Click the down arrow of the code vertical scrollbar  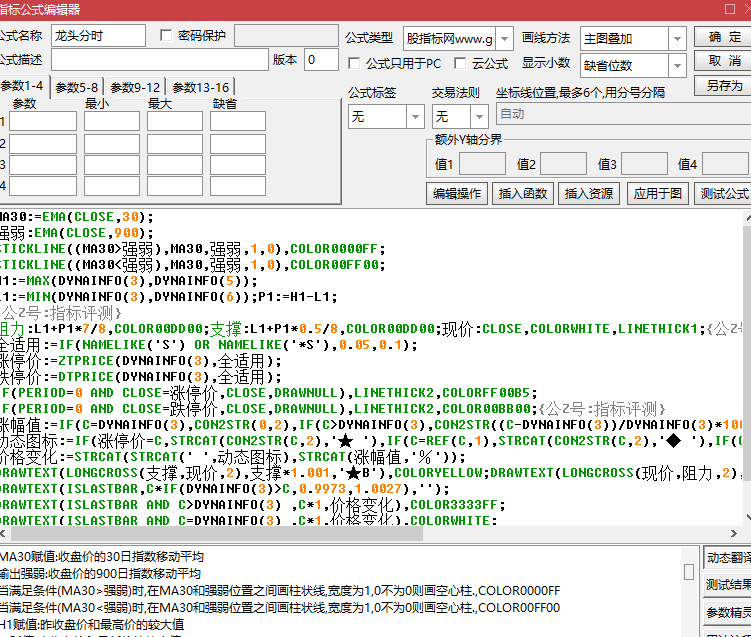click(748, 517)
